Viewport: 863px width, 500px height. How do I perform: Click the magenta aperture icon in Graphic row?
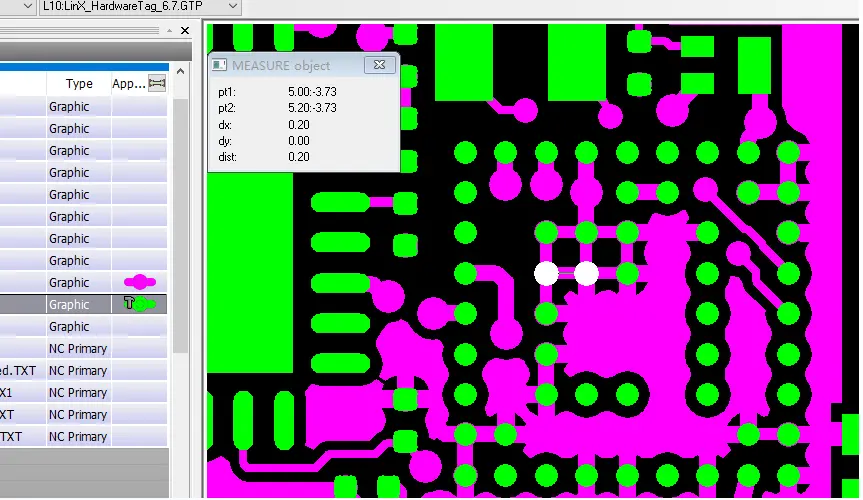point(140,282)
